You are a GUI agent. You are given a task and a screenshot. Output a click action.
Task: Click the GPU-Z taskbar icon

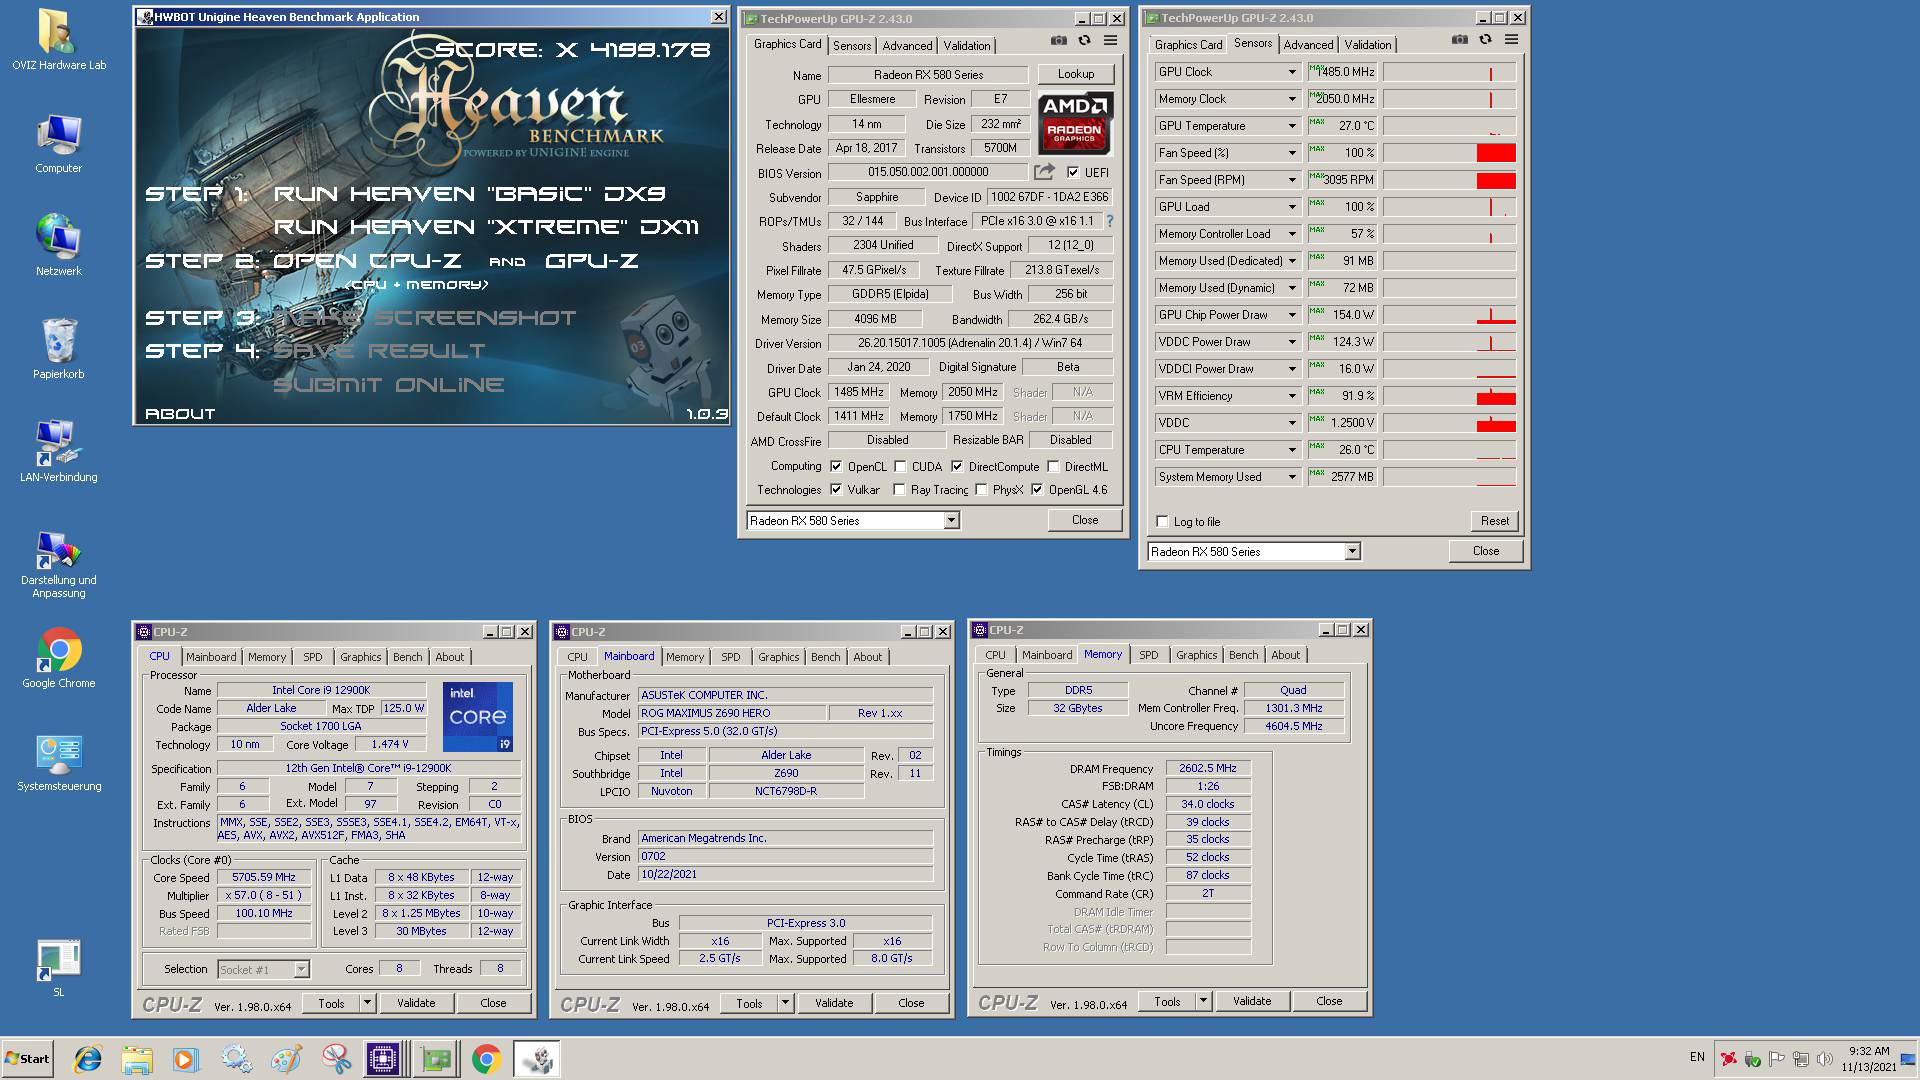(436, 1058)
